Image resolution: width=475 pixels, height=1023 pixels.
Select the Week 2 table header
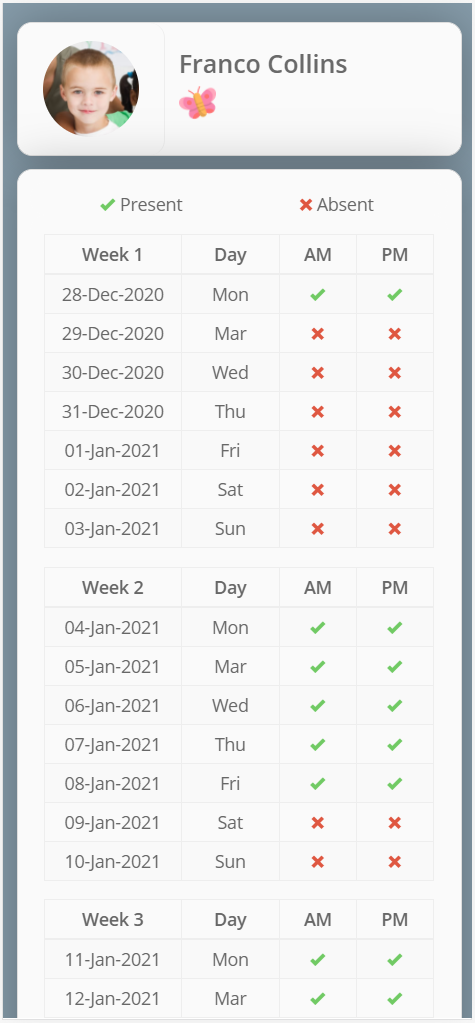(113, 587)
